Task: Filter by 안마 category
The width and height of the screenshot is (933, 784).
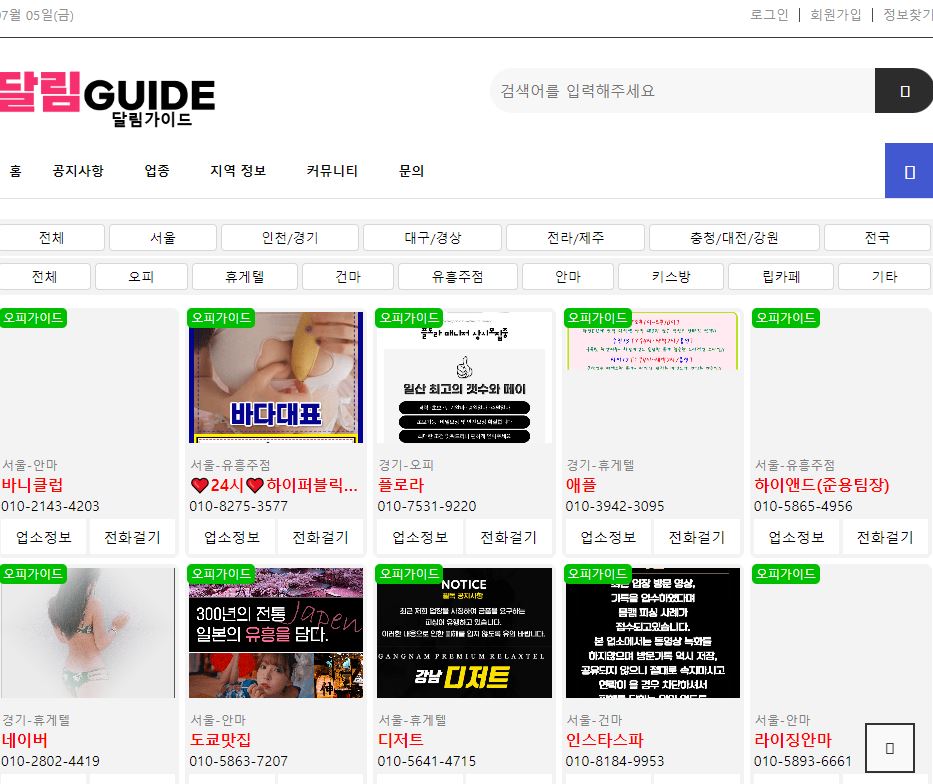Action: tap(568, 277)
